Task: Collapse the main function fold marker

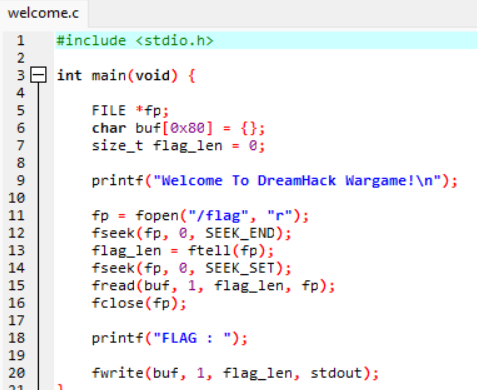Action: tap(38, 75)
